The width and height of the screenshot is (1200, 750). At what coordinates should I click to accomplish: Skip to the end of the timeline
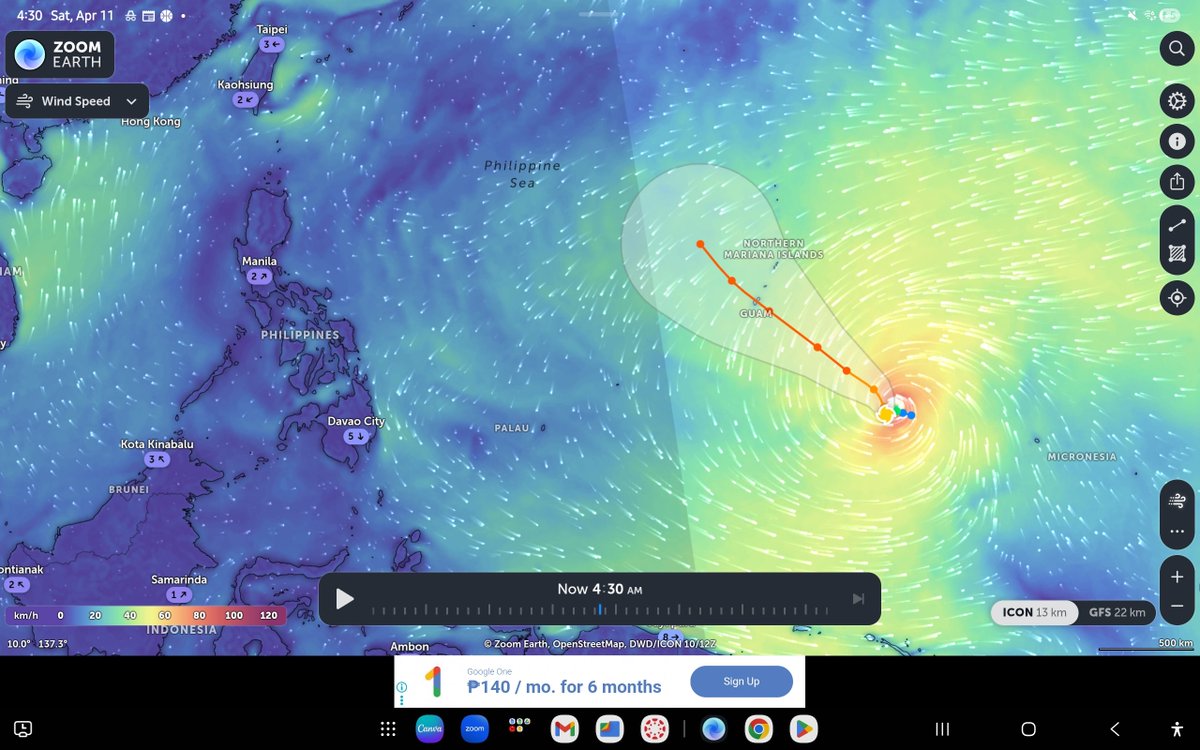tap(858, 599)
